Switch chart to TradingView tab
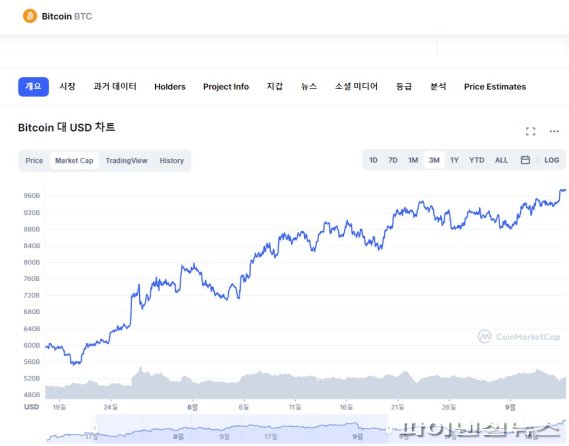 point(126,160)
